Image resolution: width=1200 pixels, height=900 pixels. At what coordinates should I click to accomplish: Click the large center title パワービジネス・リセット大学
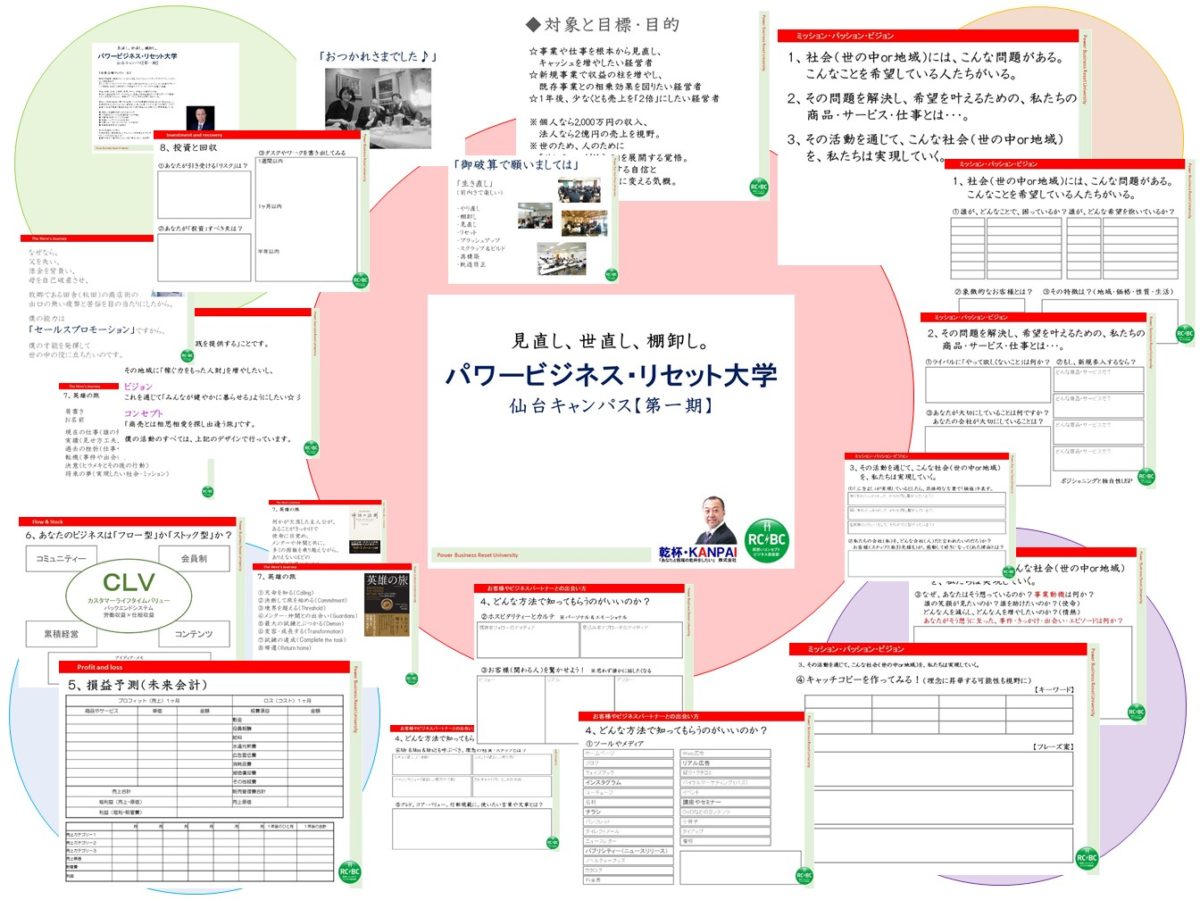coord(611,376)
